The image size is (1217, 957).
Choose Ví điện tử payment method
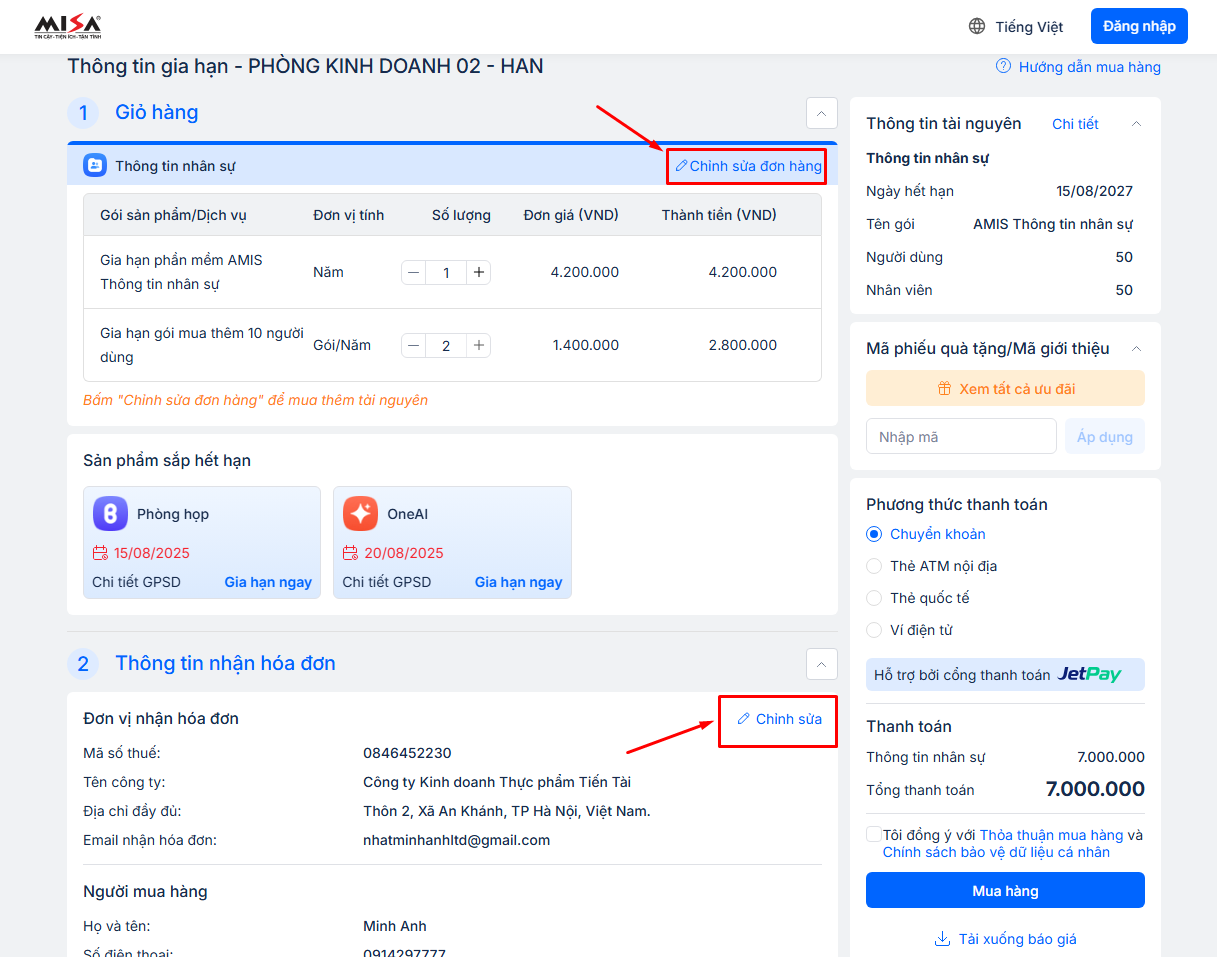click(874, 630)
